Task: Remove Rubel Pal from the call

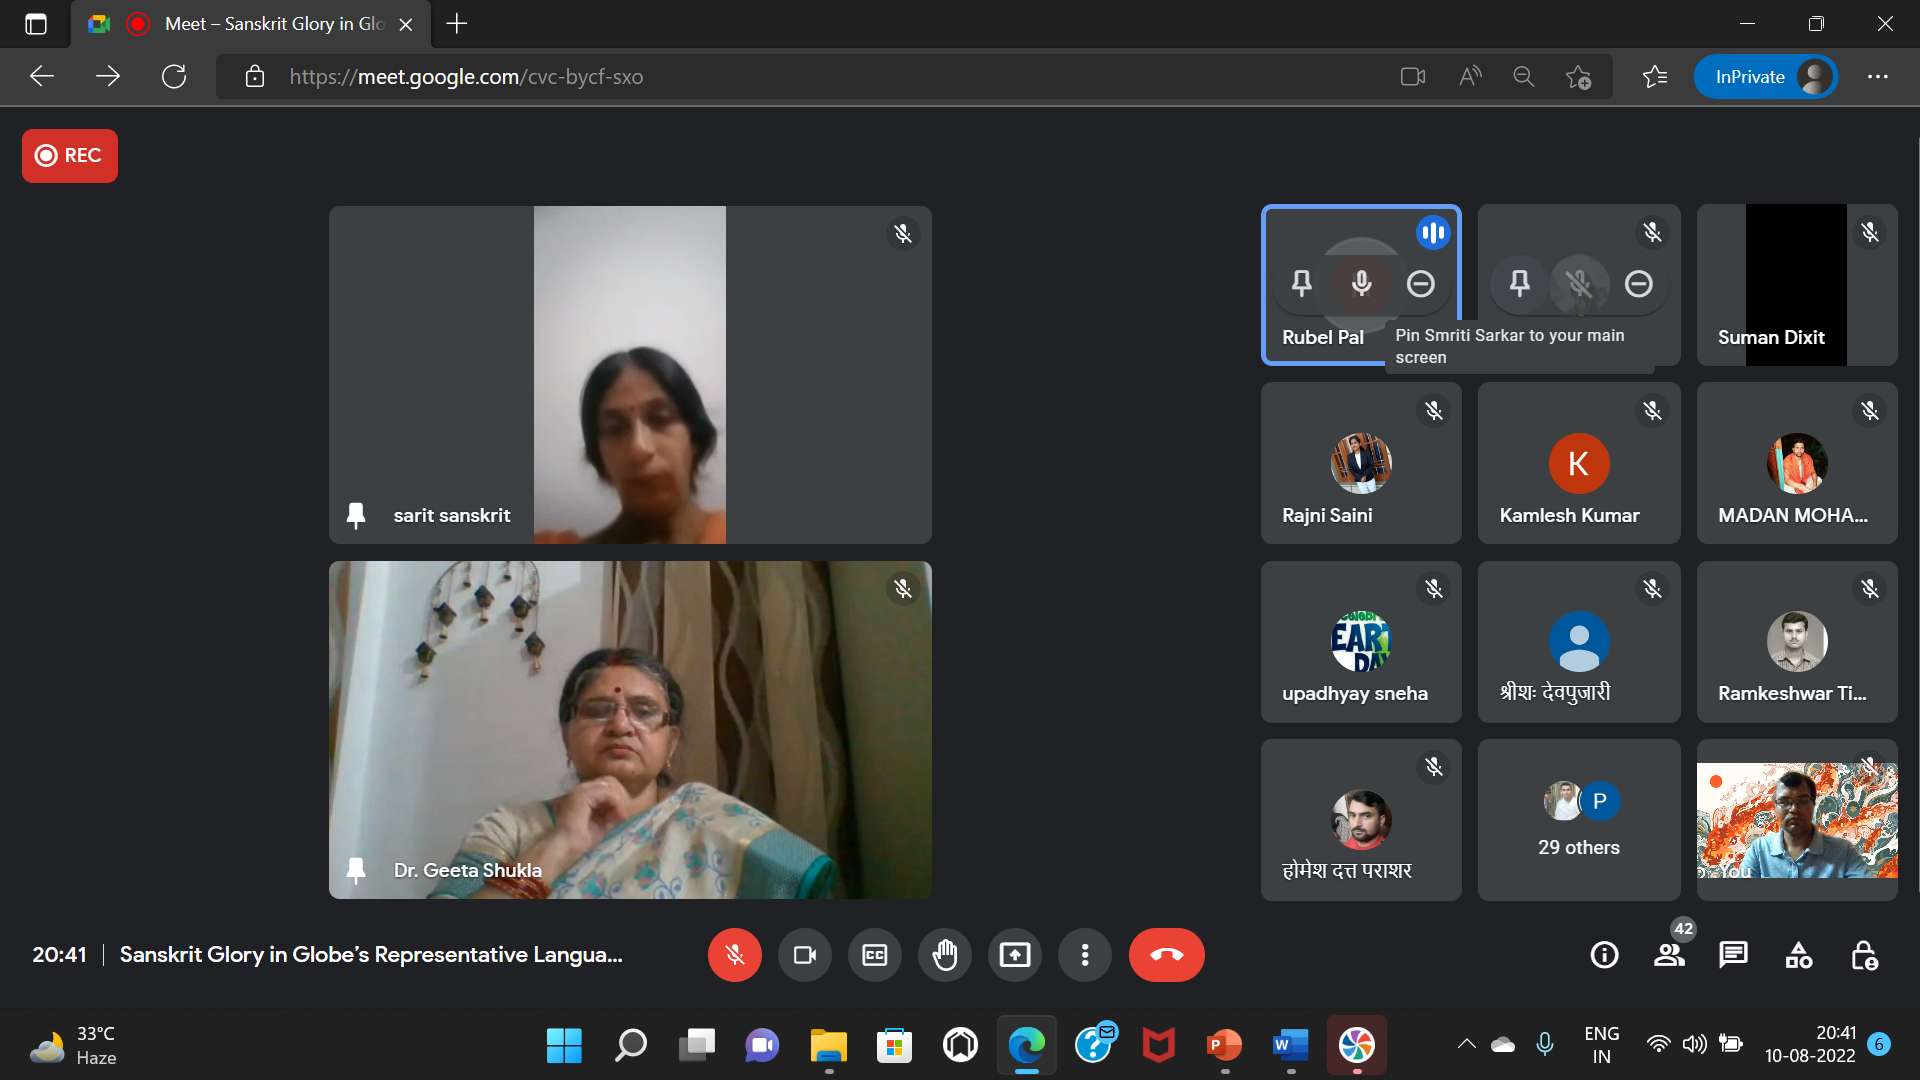Action: click(1420, 284)
